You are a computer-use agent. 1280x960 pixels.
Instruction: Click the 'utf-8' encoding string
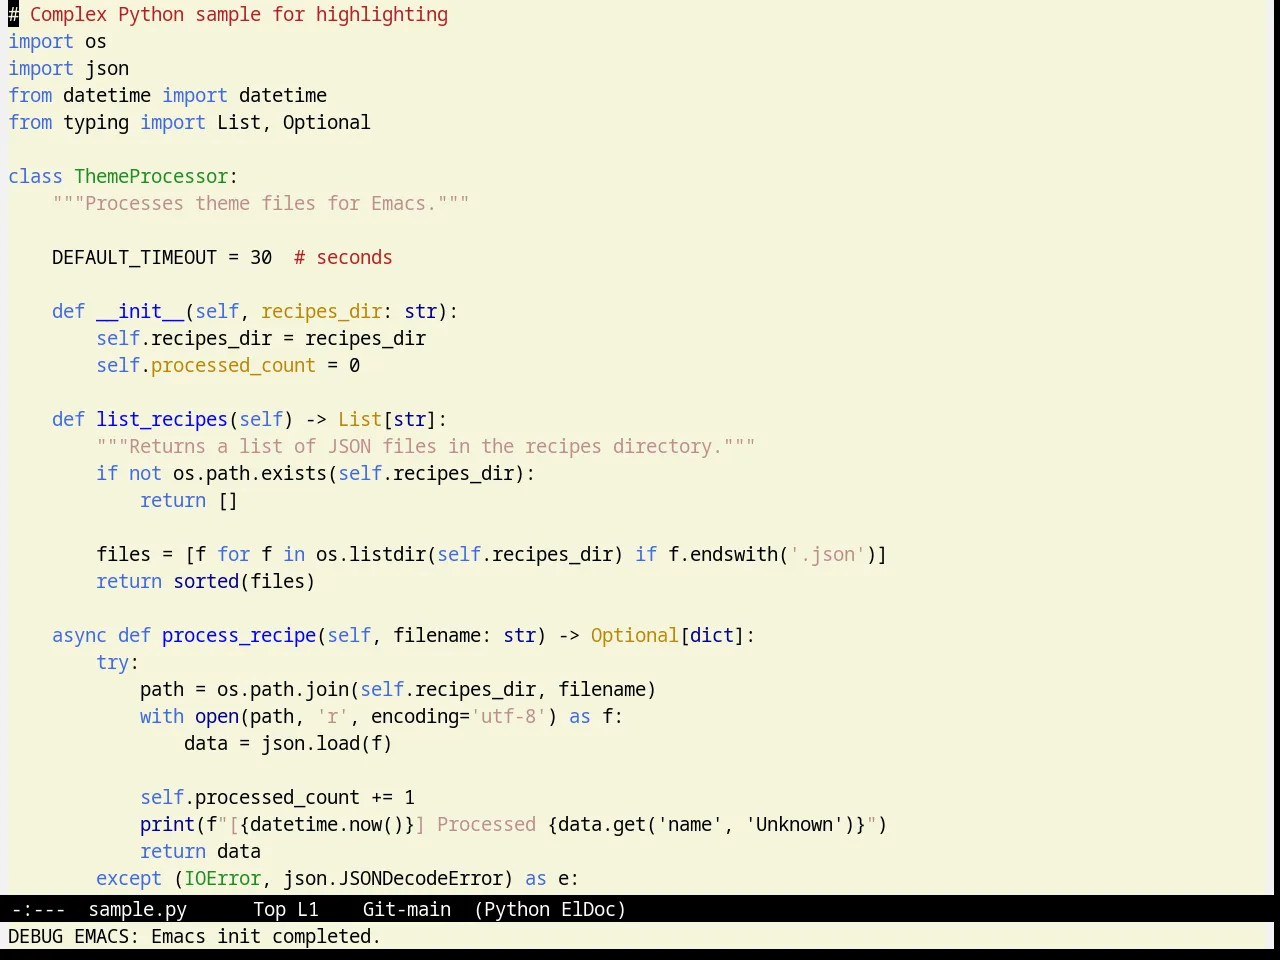508,716
